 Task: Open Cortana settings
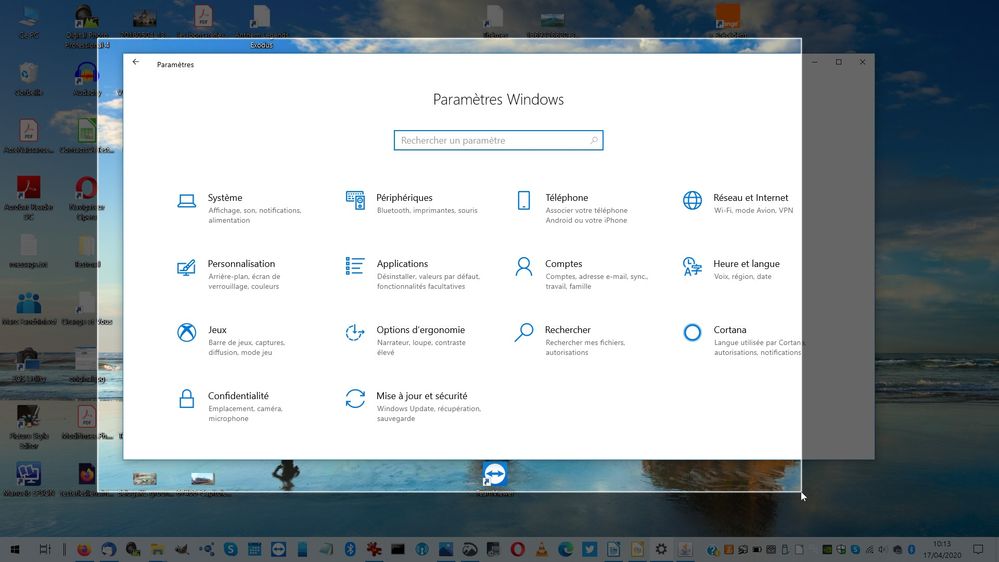[730, 330]
